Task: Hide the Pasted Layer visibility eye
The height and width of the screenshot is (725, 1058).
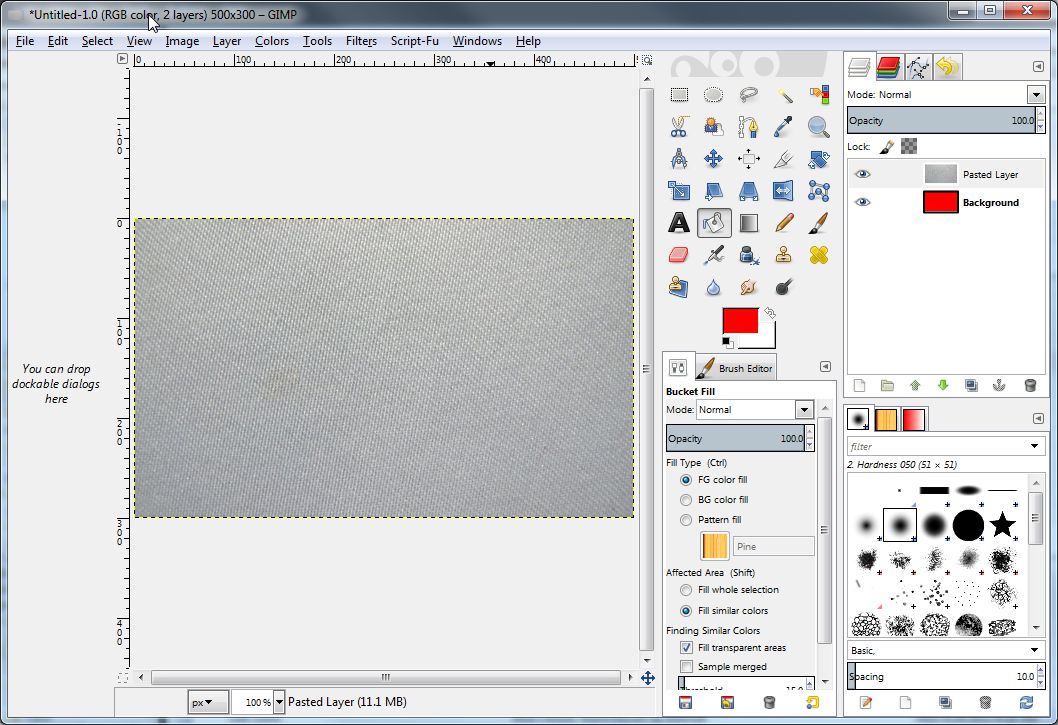Action: pyautogui.click(x=862, y=174)
